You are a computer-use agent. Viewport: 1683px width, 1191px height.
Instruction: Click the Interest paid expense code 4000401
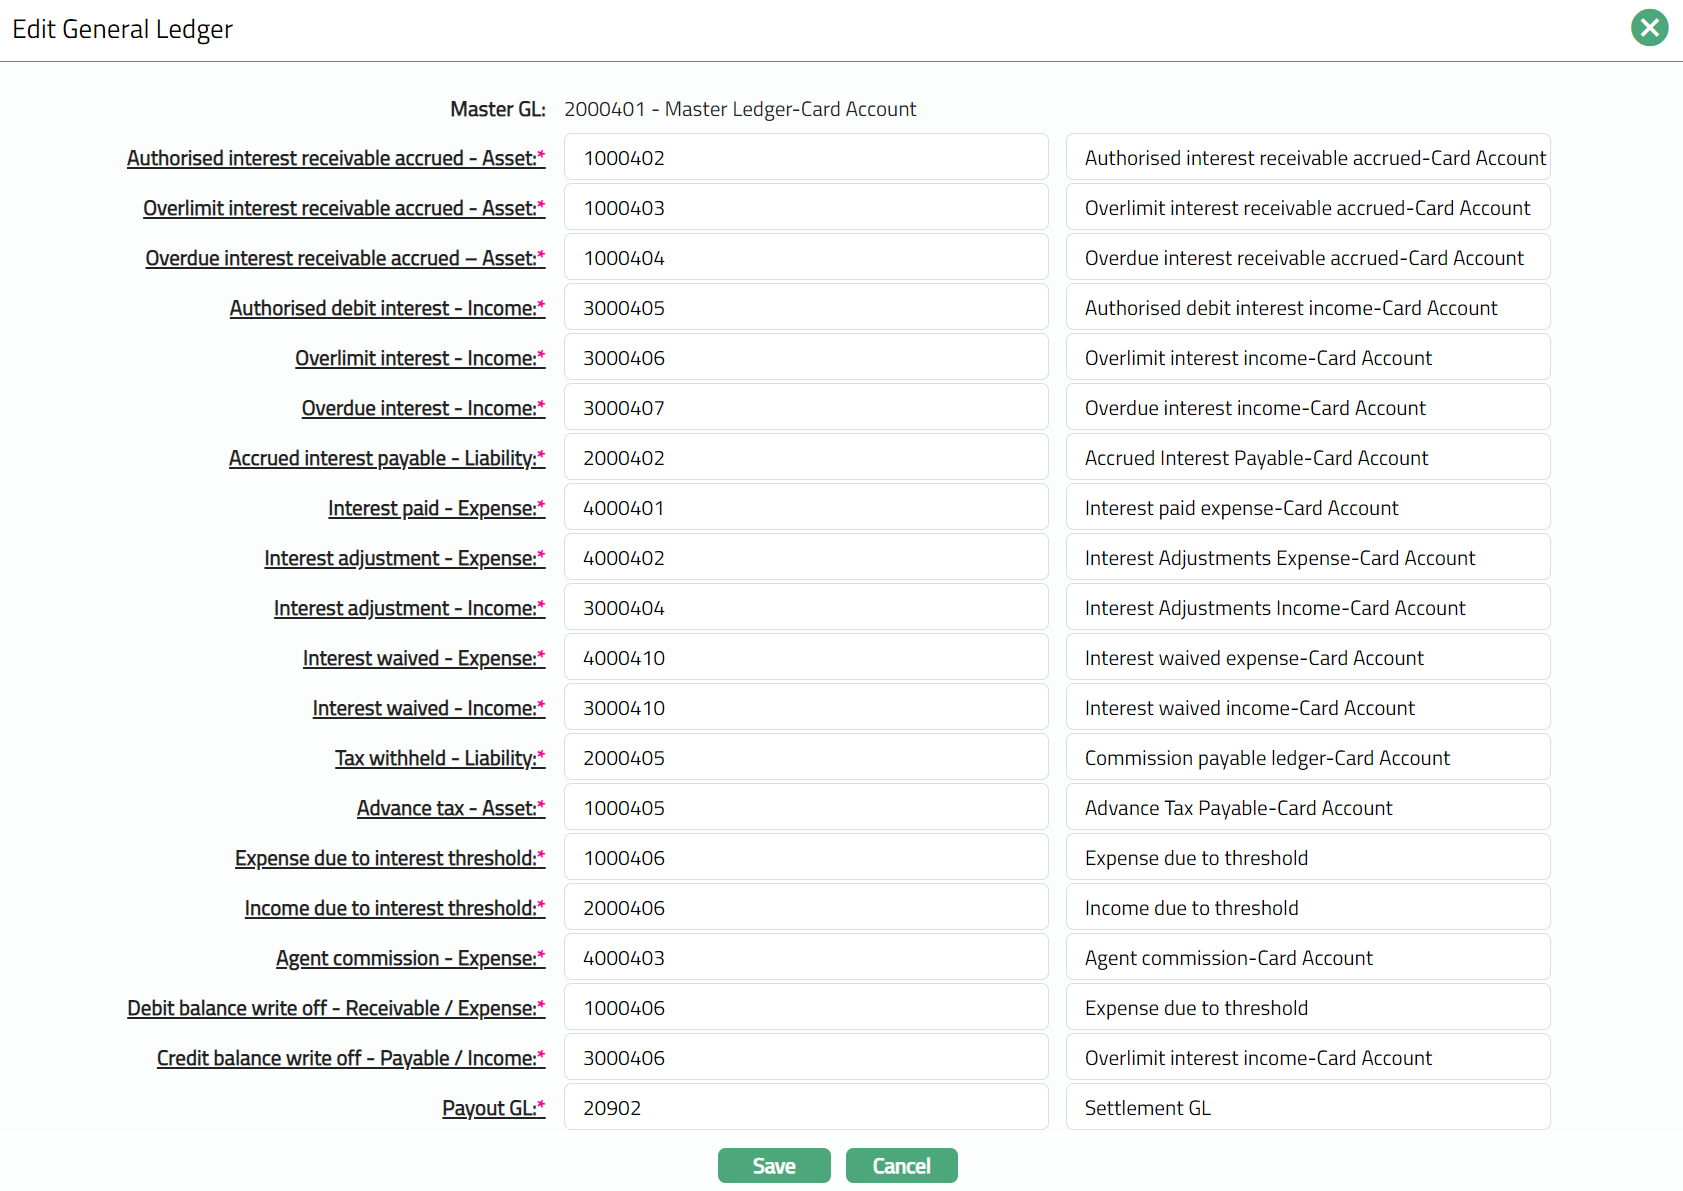[x=805, y=508]
